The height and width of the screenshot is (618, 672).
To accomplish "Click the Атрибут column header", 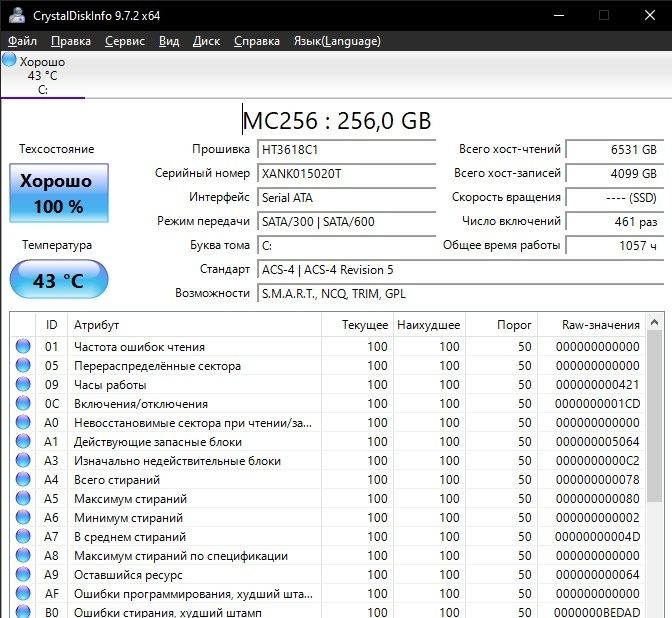I will click(x=194, y=325).
